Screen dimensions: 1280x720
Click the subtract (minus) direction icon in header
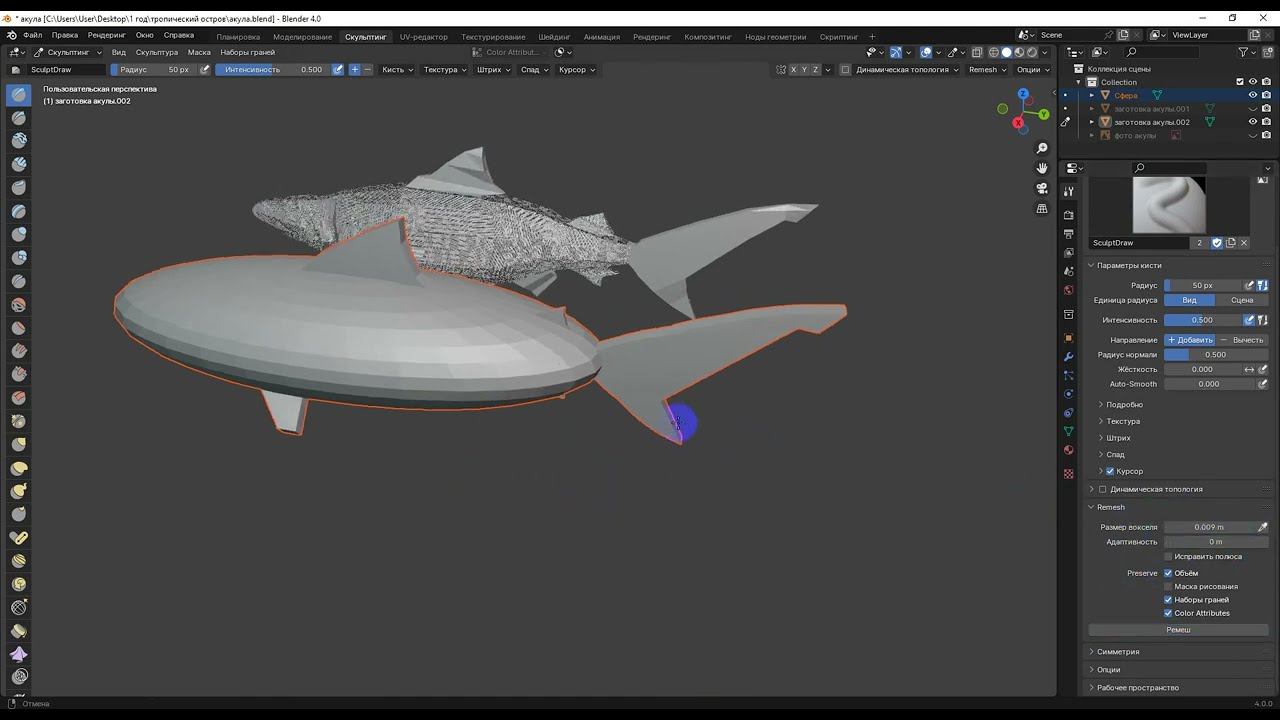coord(368,70)
